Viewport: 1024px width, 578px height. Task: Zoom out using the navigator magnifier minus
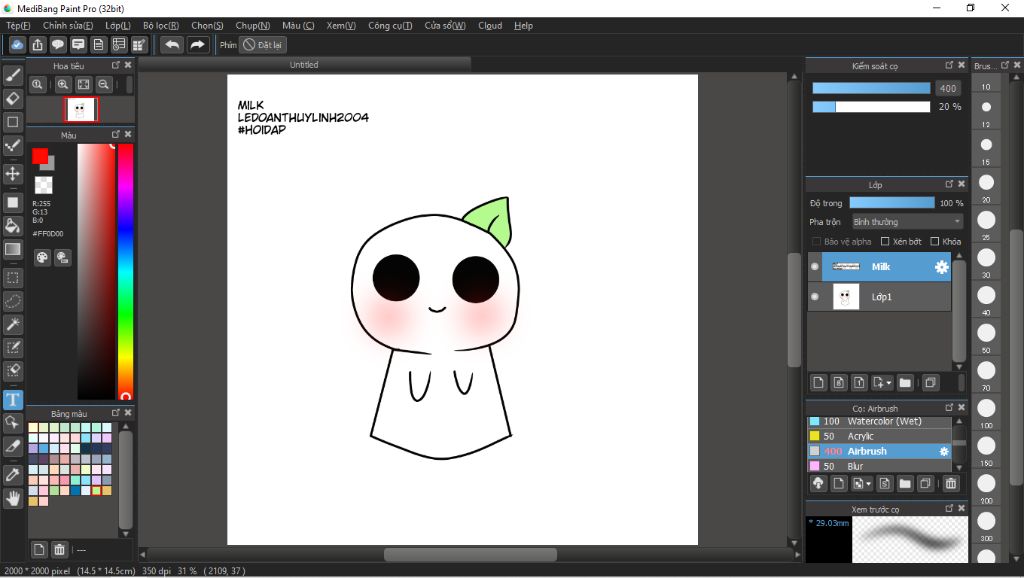tap(103, 84)
